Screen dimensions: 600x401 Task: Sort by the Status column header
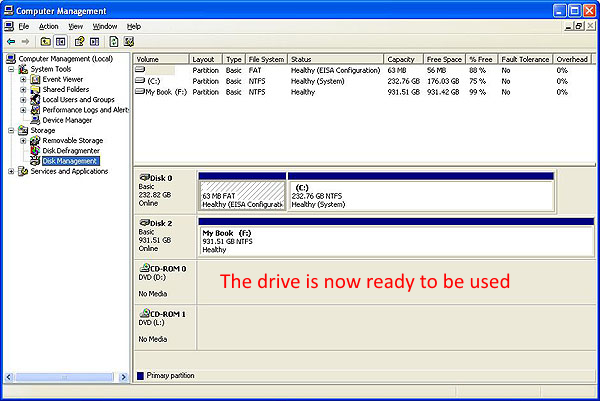tap(336, 59)
